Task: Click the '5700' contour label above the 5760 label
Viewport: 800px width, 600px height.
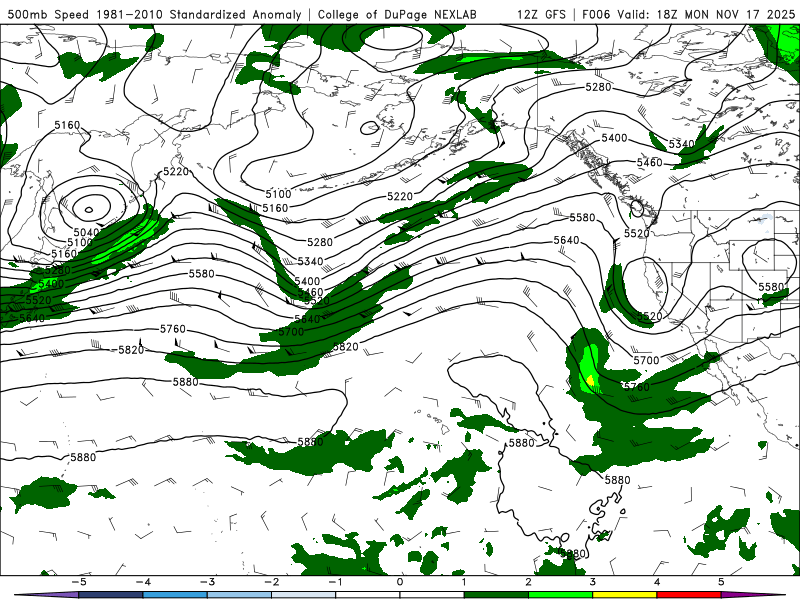Action: click(646, 360)
